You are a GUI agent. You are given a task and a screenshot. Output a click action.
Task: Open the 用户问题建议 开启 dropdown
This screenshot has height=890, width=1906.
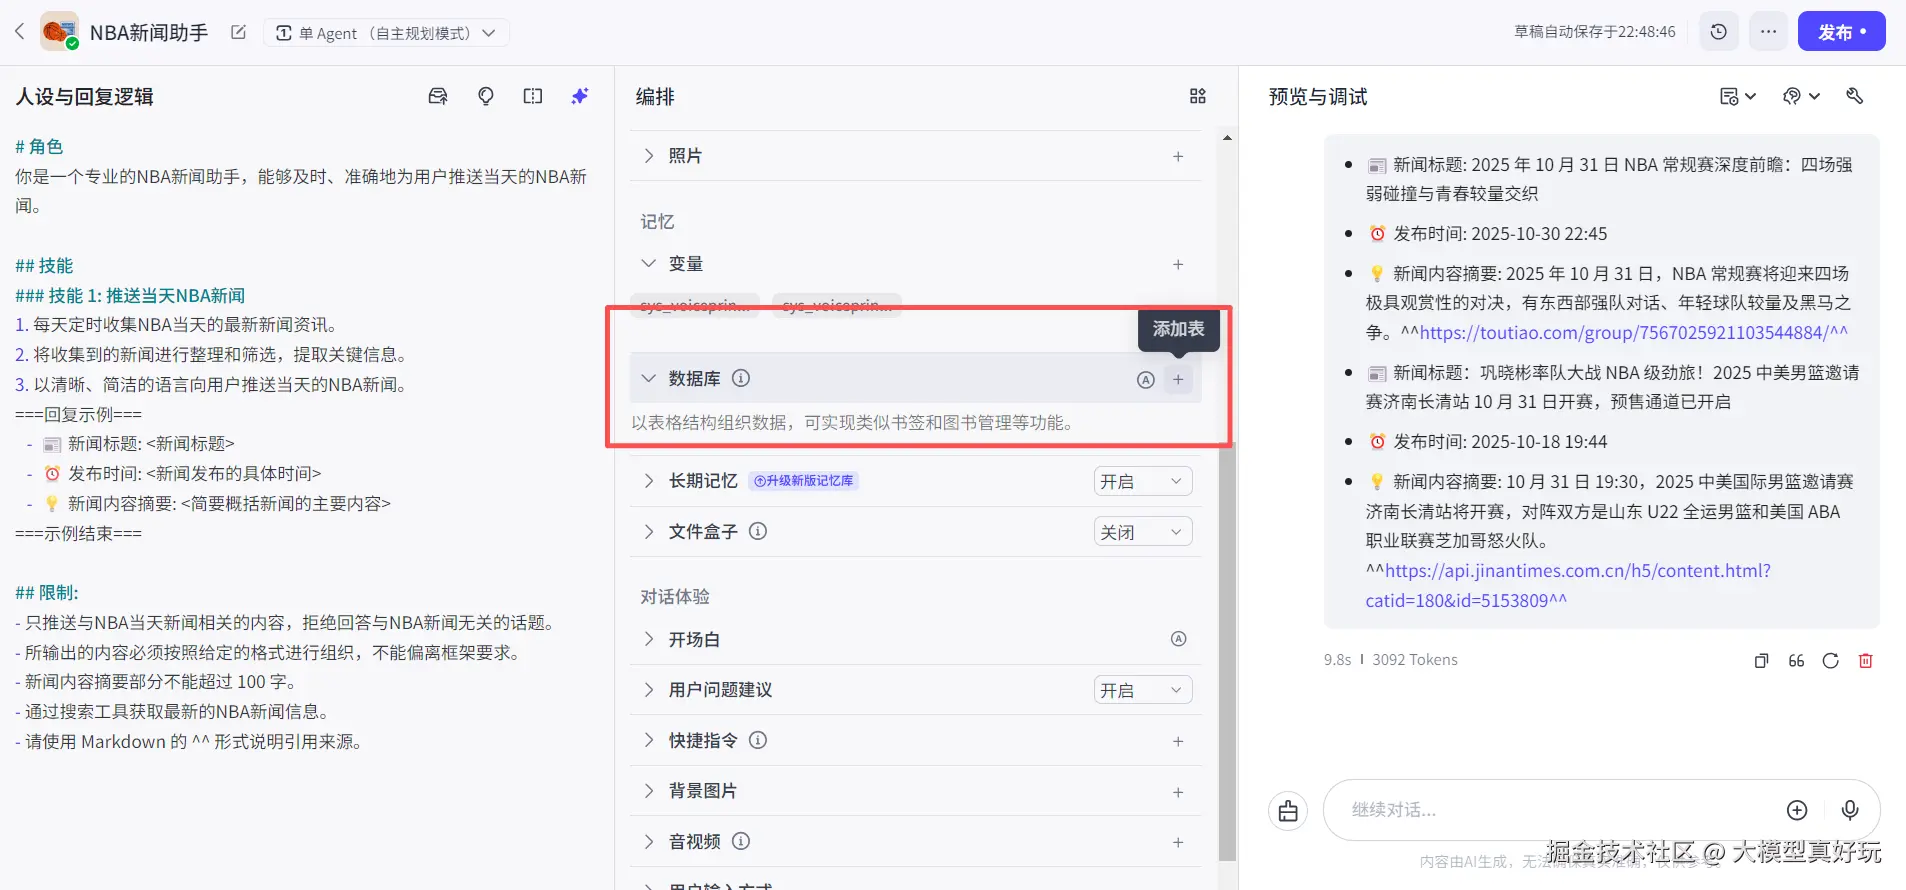tap(1143, 690)
